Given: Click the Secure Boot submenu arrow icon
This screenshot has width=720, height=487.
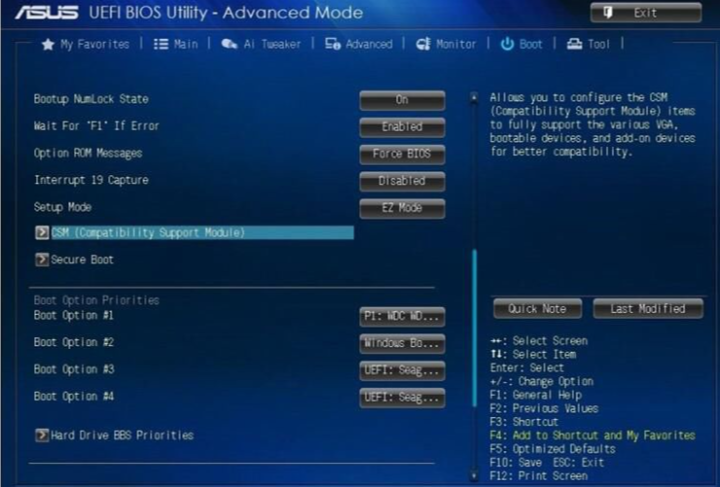Looking at the screenshot, I should pos(42,260).
